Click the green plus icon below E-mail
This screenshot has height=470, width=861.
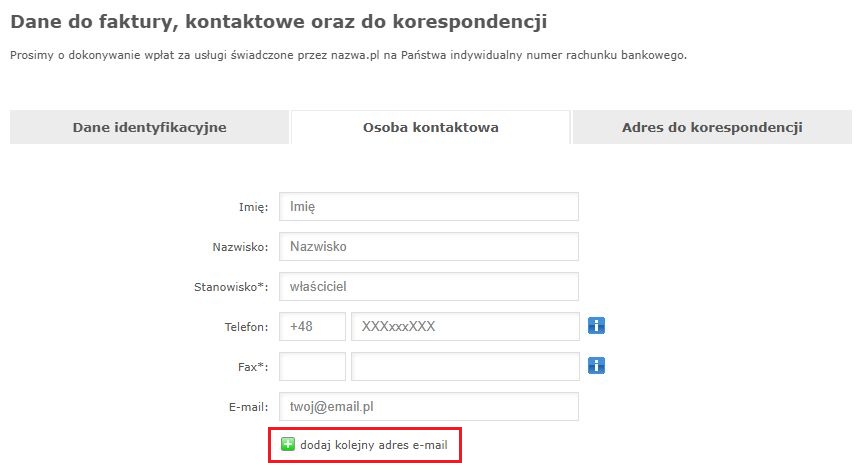click(288, 444)
